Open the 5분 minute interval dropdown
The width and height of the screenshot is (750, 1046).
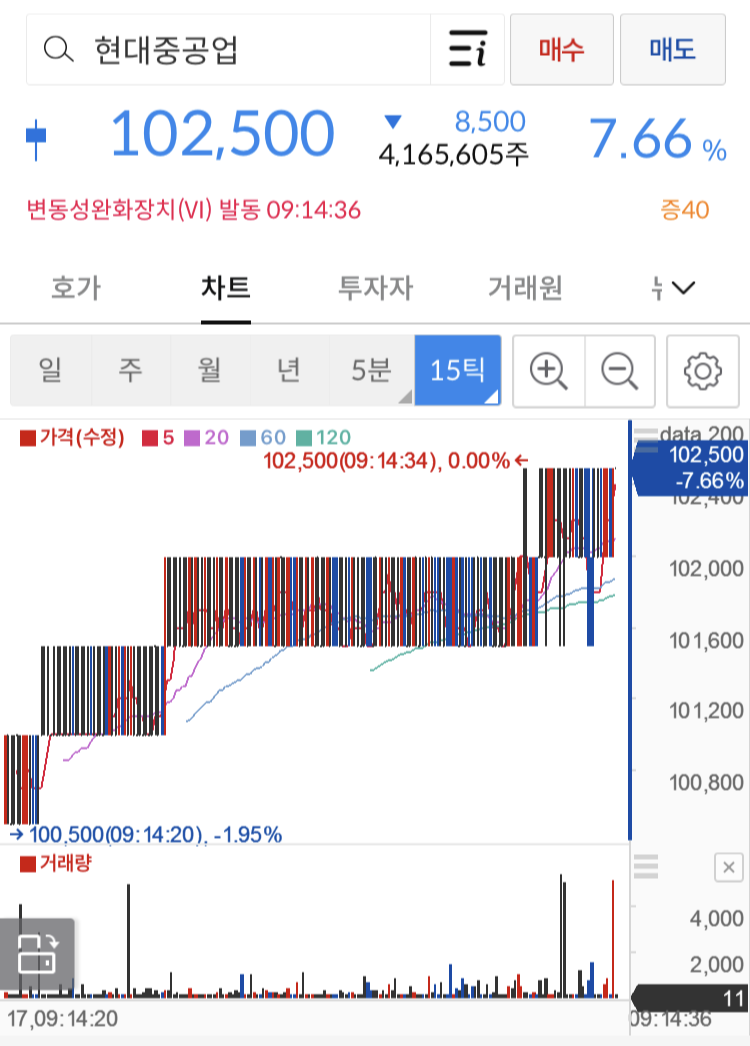(x=372, y=370)
